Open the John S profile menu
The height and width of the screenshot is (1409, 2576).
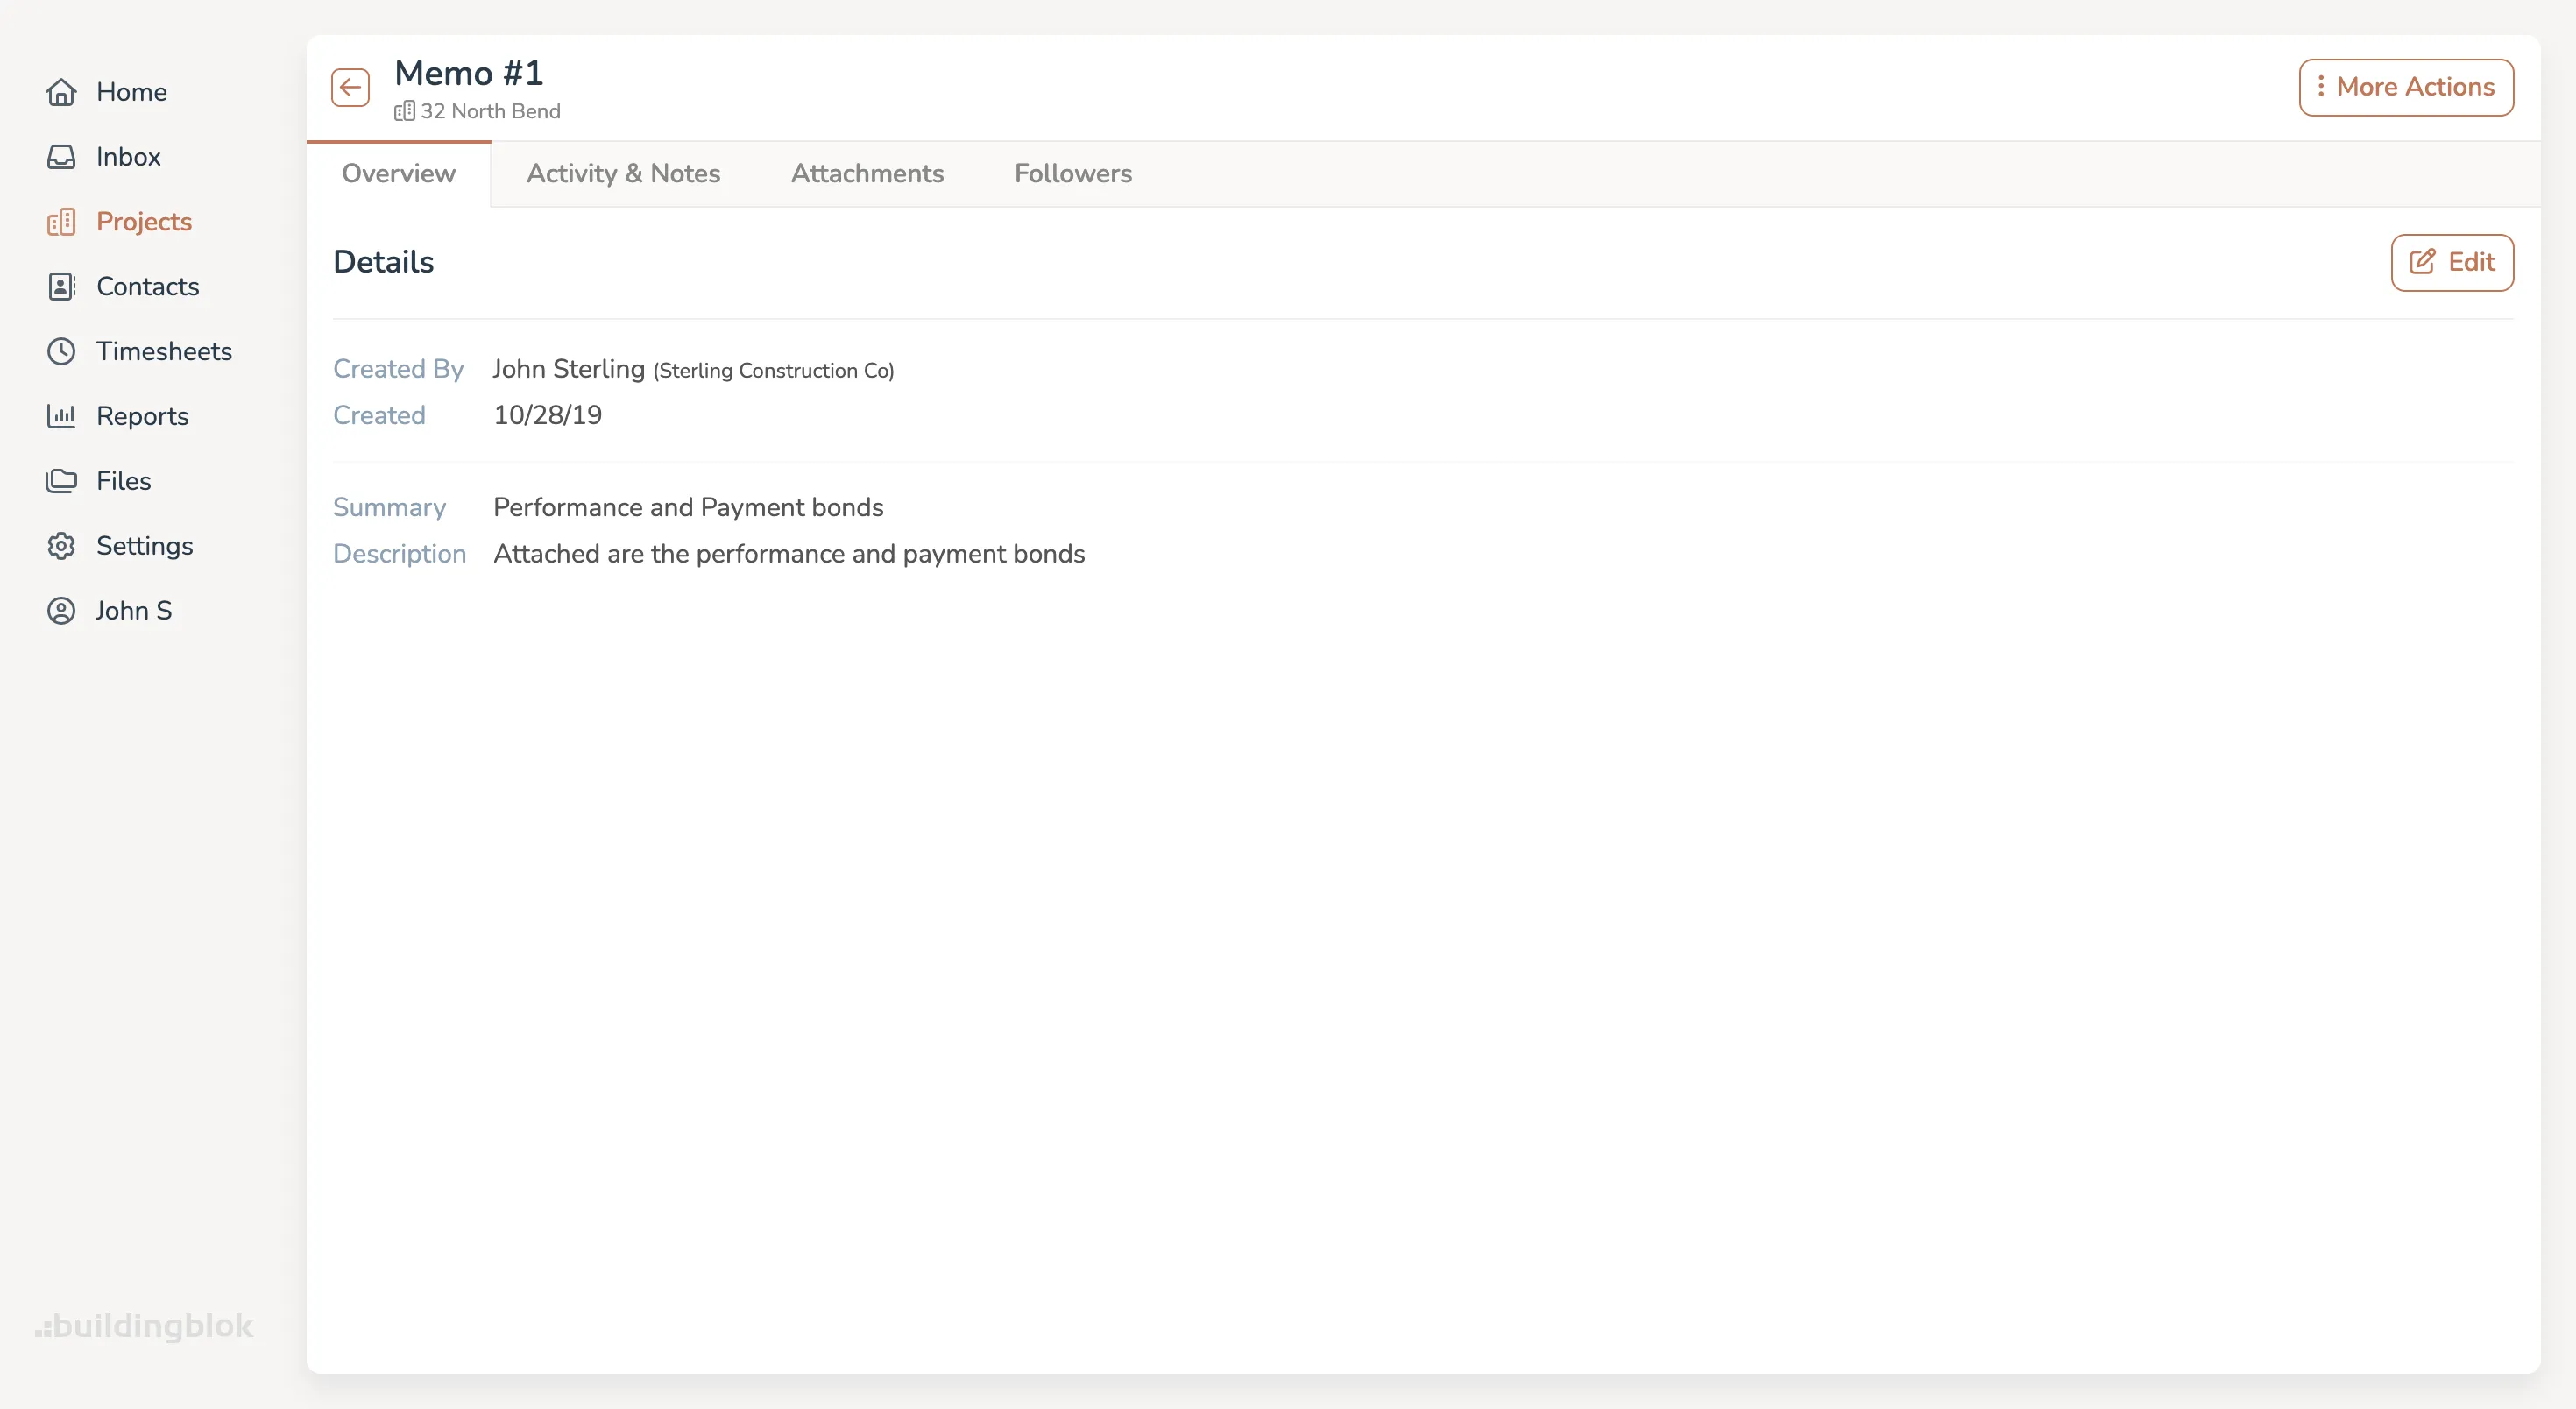[x=134, y=610]
